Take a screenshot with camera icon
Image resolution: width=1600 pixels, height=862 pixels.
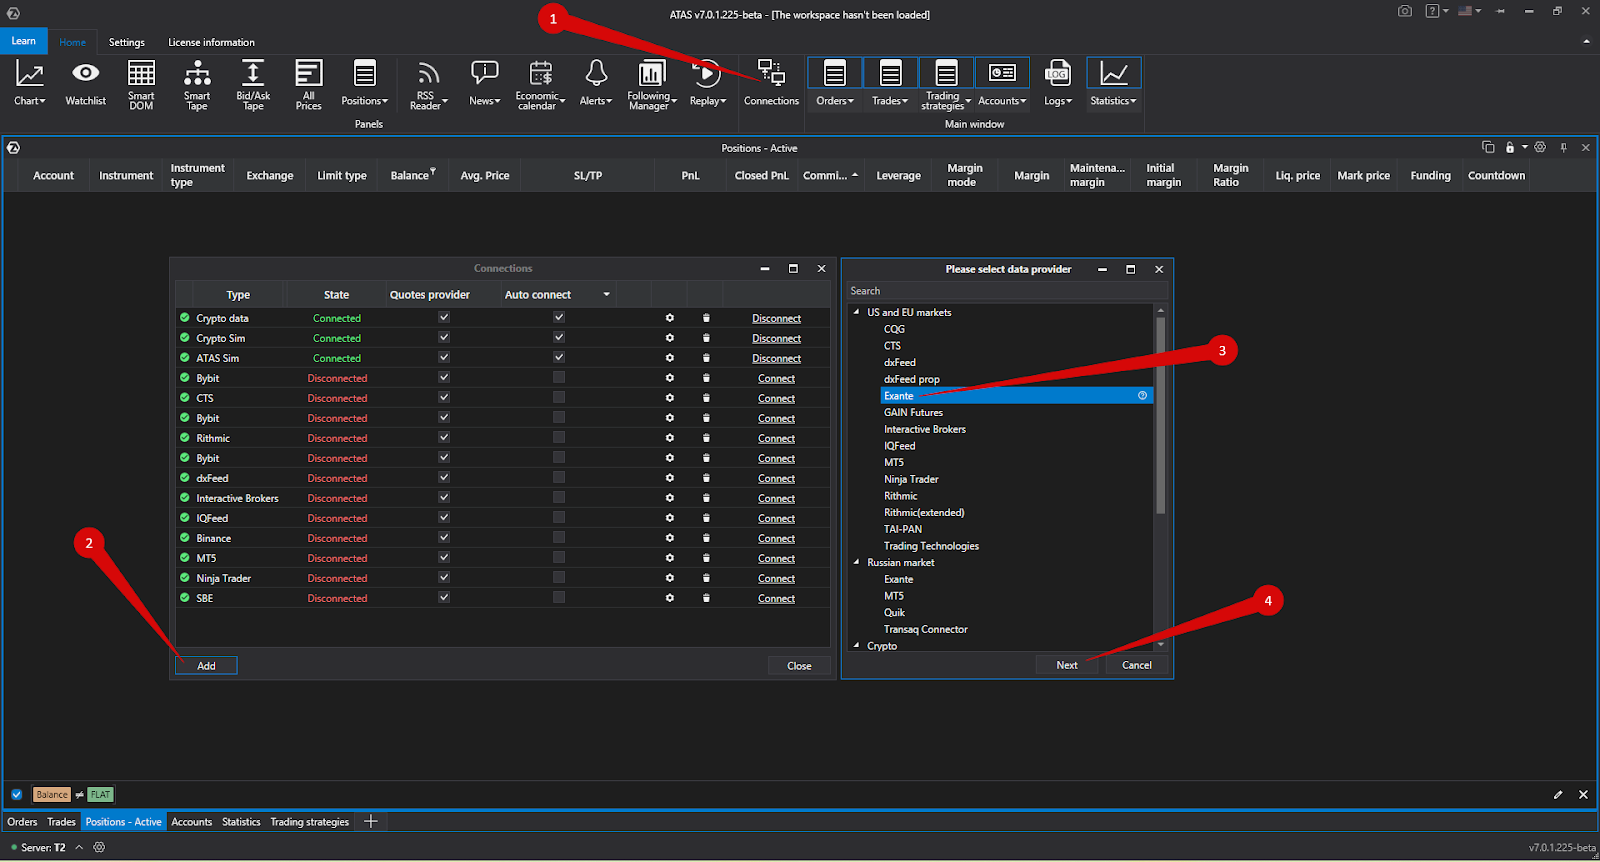tap(1405, 11)
